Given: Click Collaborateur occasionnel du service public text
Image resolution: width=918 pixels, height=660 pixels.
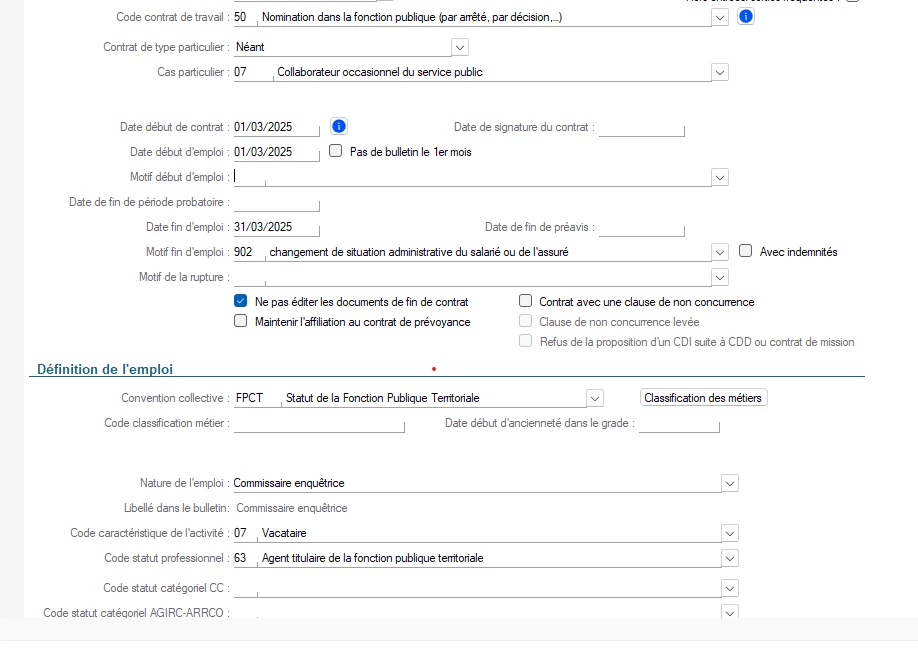Looking at the screenshot, I should coord(380,72).
